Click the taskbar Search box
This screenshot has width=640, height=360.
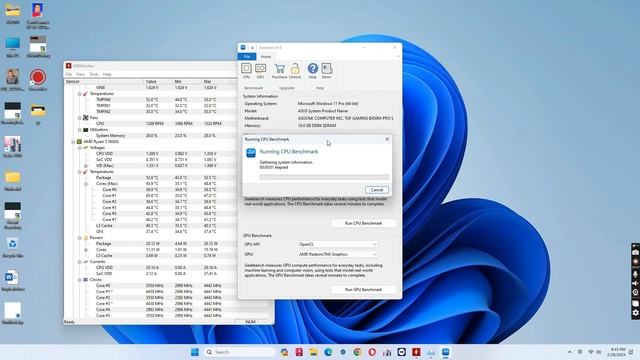tap(240, 352)
